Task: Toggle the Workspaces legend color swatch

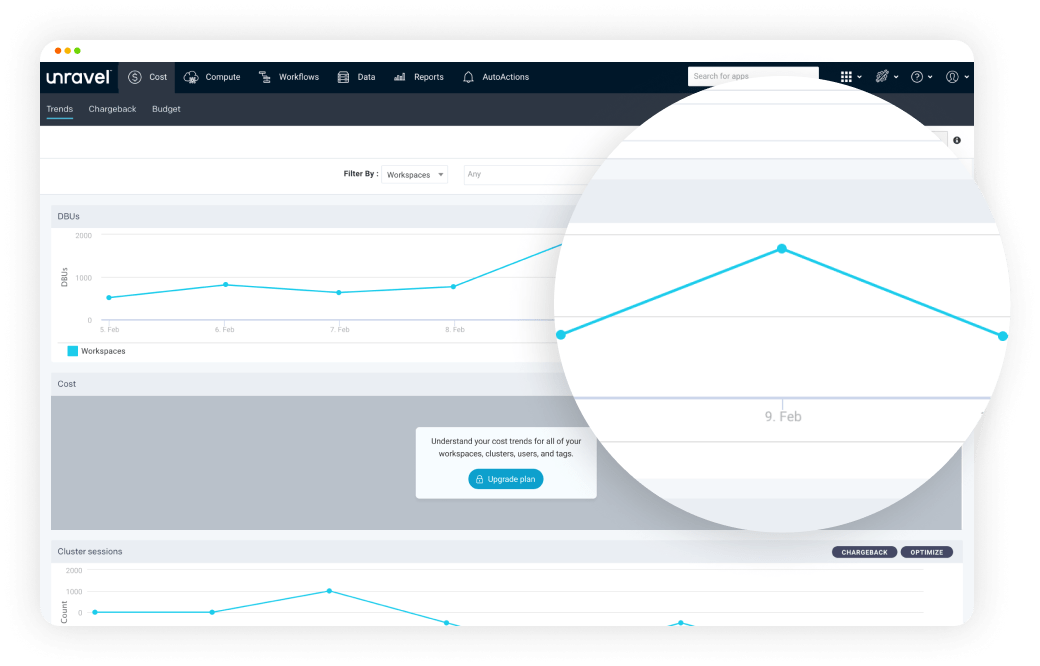Action: 73,351
